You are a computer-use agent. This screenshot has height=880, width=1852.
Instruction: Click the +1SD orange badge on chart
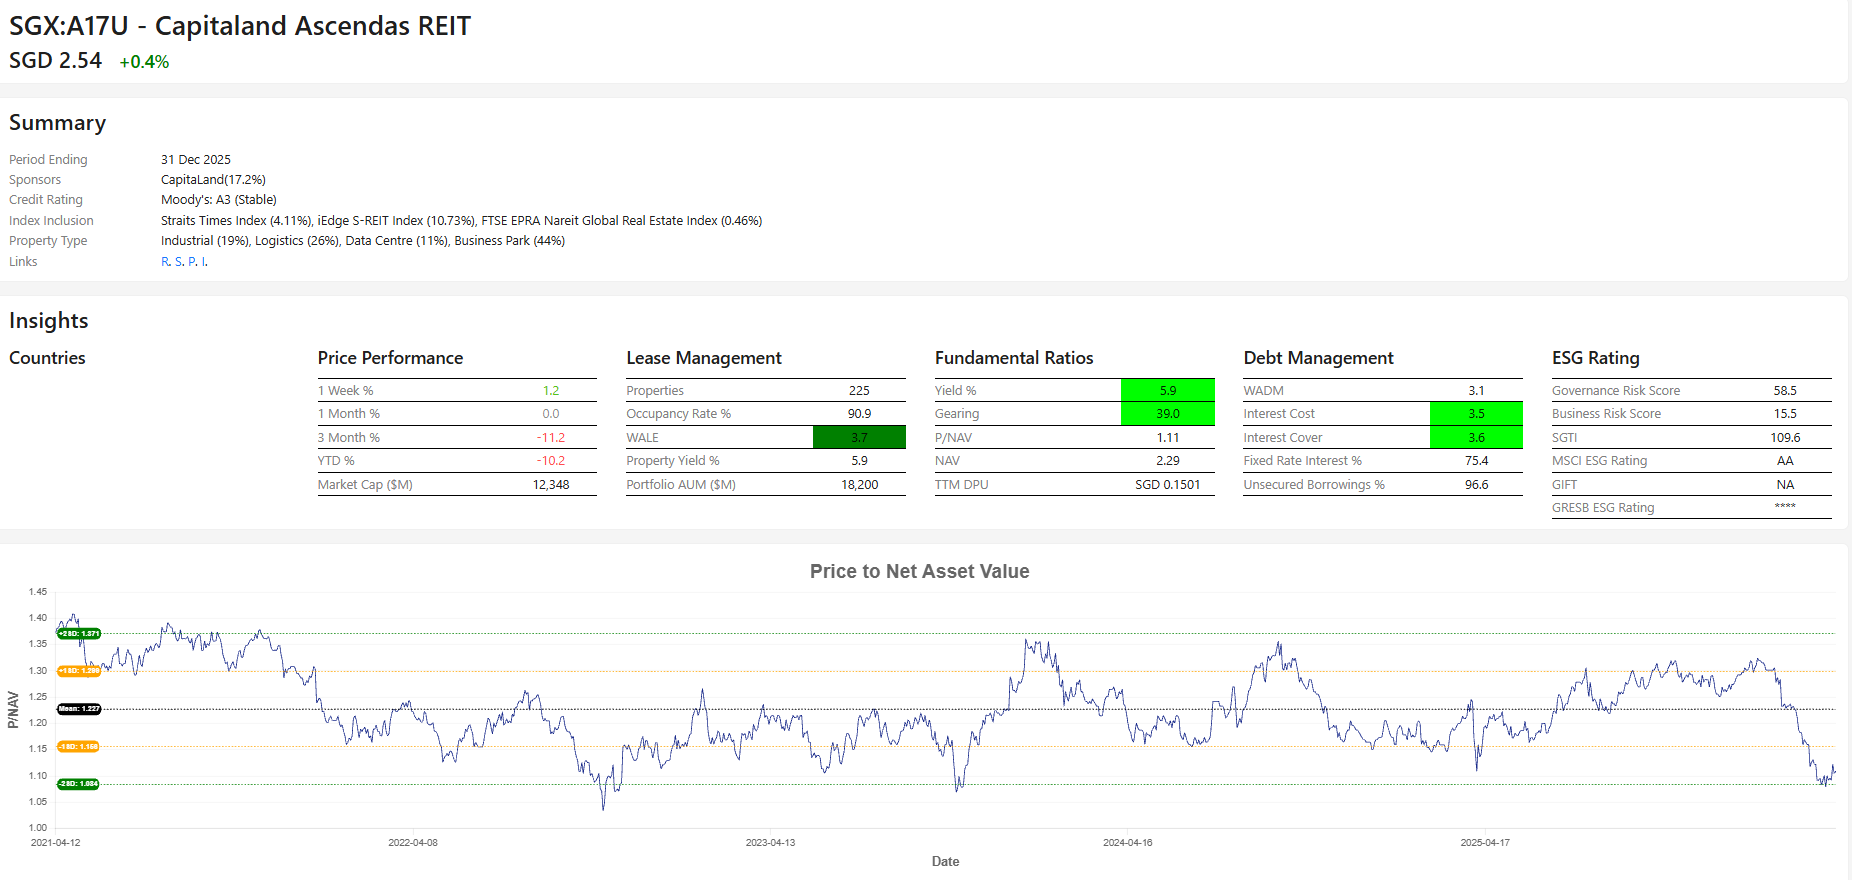[79, 671]
